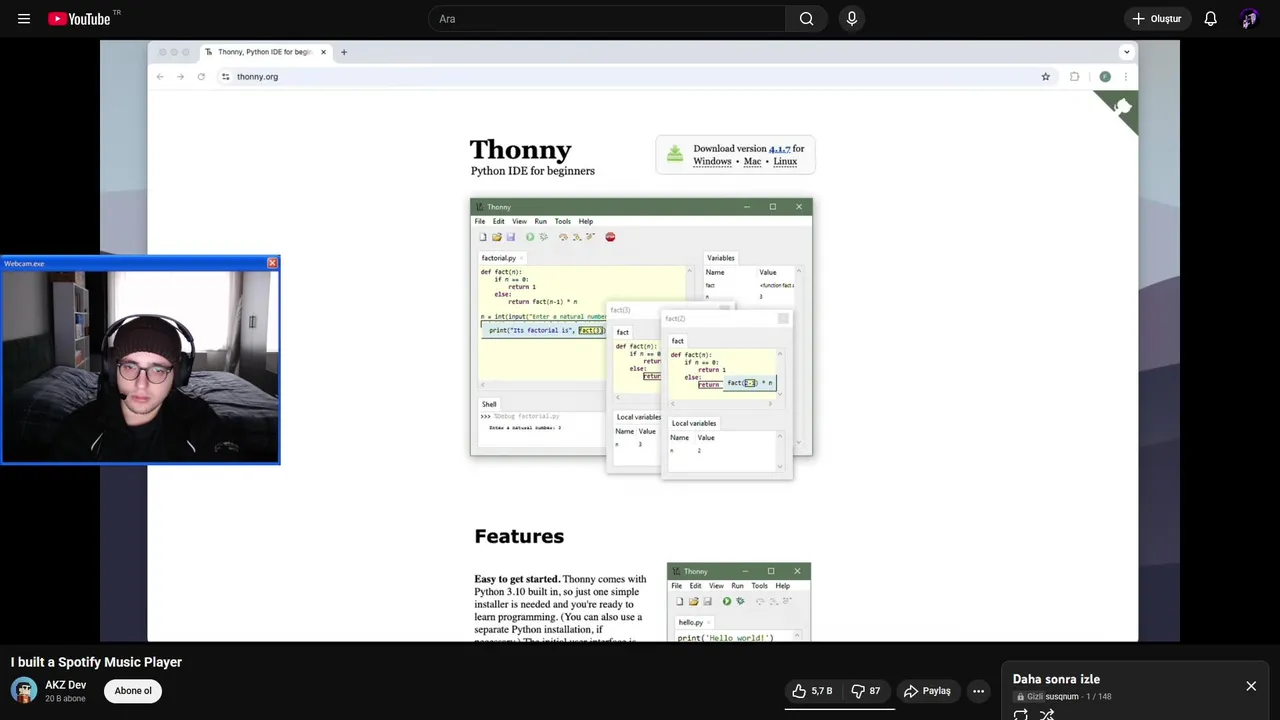This screenshot has height=720, width=1280.
Task: Click the green download arrow icon
Action: [675, 154]
